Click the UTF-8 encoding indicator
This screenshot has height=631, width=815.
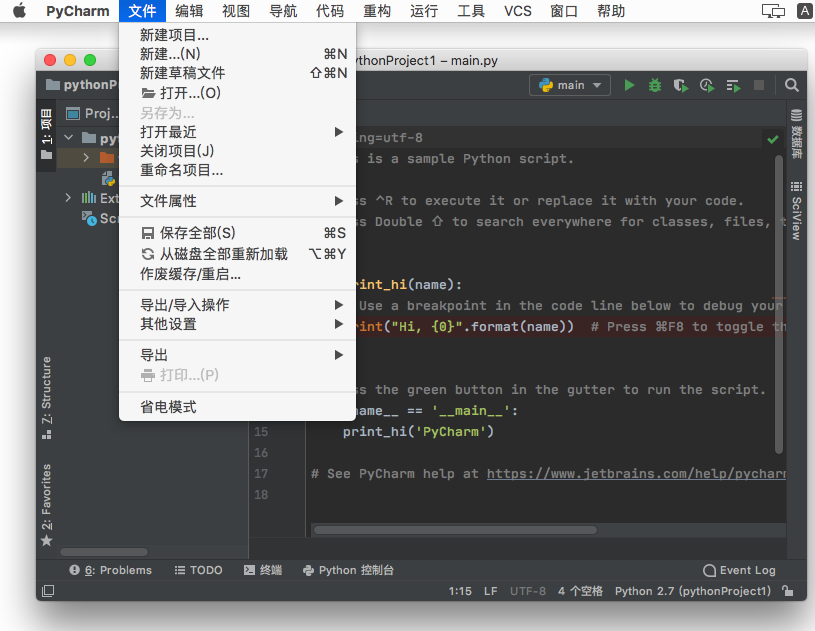528,591
